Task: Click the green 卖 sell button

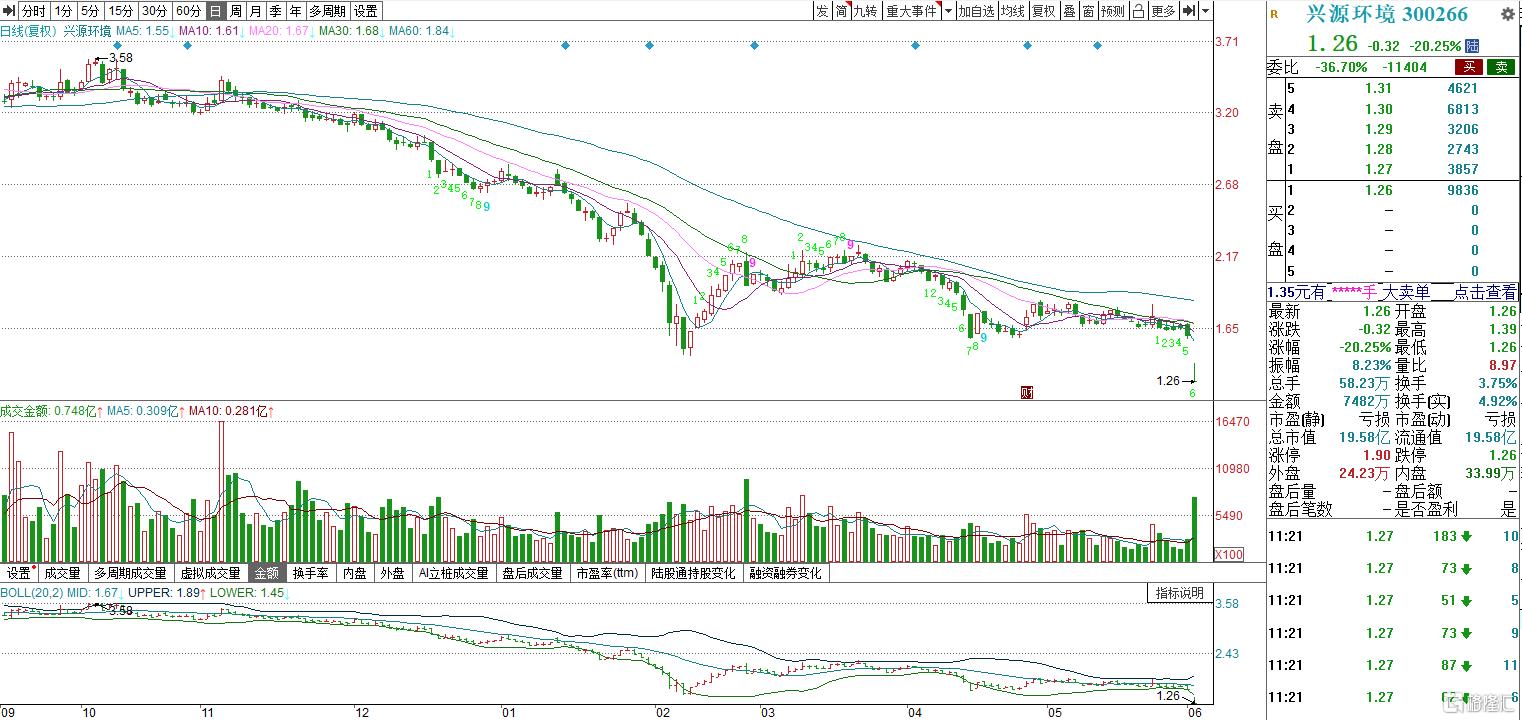Action: point(1501,67)
